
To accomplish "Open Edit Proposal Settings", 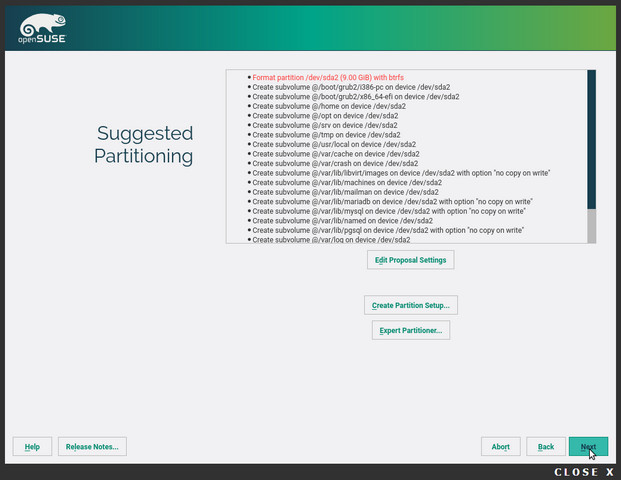I will pyautogui.click(x=410, y=260).
